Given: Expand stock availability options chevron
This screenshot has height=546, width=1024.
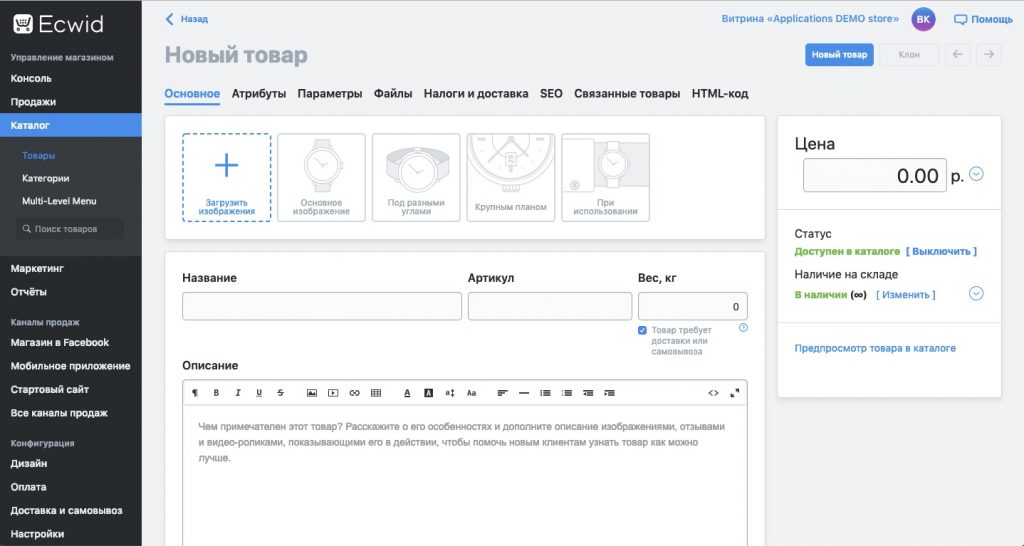Looking at the screenshot, I should [976, 293].
